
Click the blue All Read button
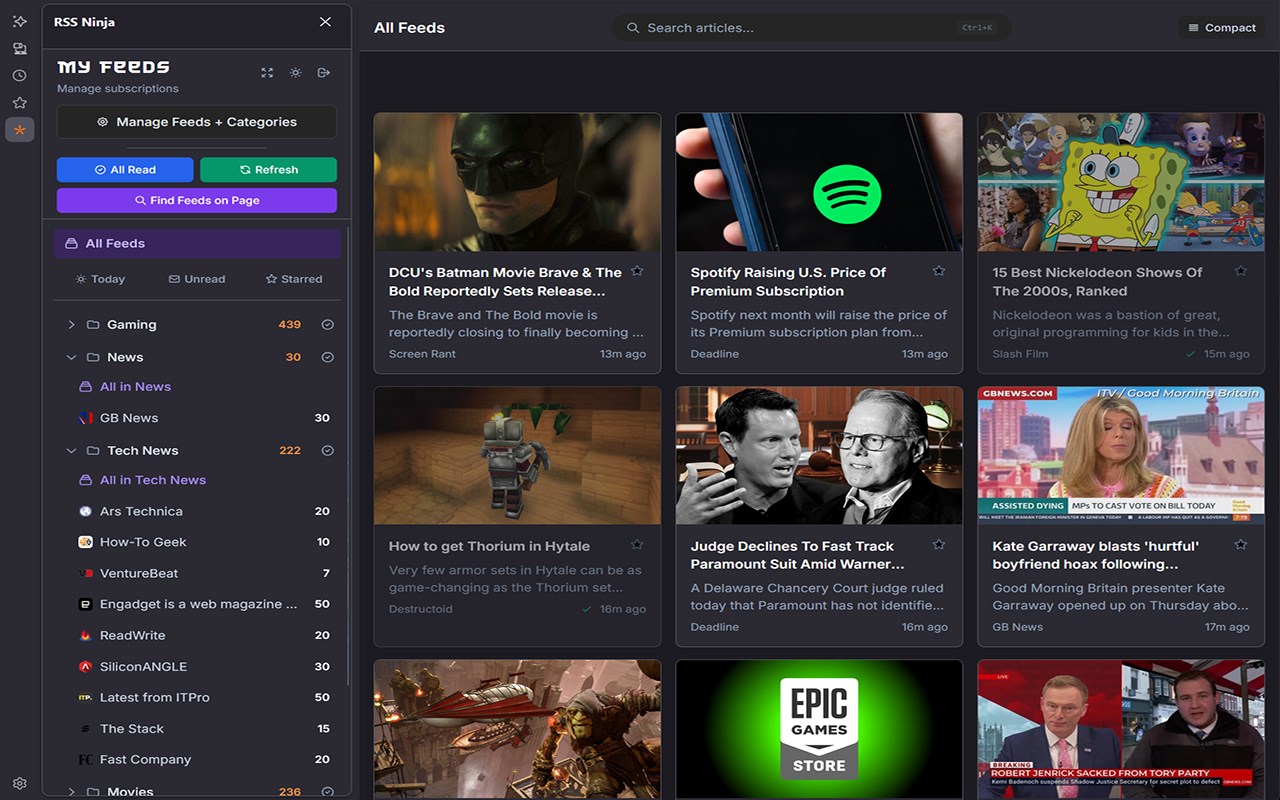tap(125, 170)
